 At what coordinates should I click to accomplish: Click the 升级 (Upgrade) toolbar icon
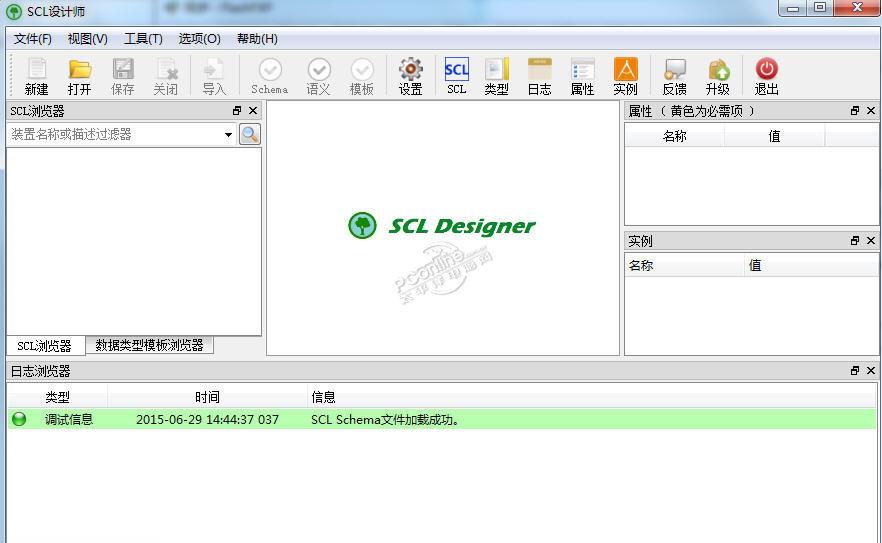[718, 77]
